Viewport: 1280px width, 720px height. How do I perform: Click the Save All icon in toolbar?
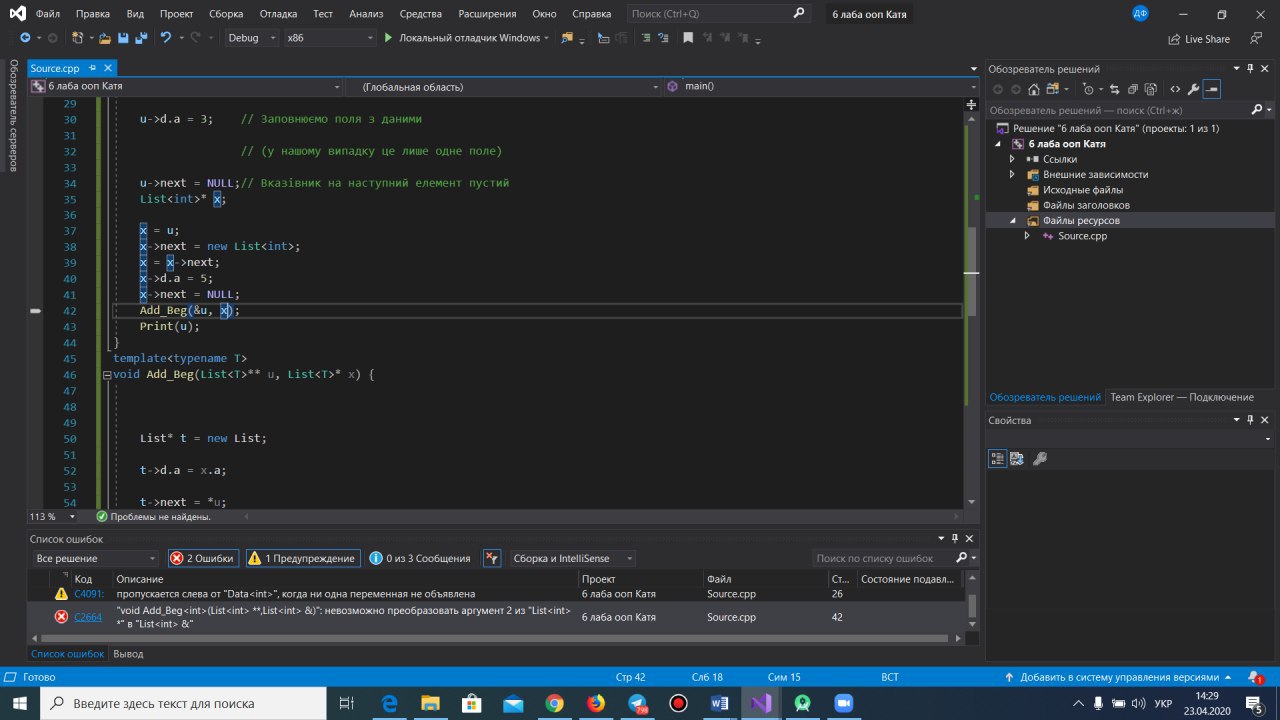(x=139, y=38)
